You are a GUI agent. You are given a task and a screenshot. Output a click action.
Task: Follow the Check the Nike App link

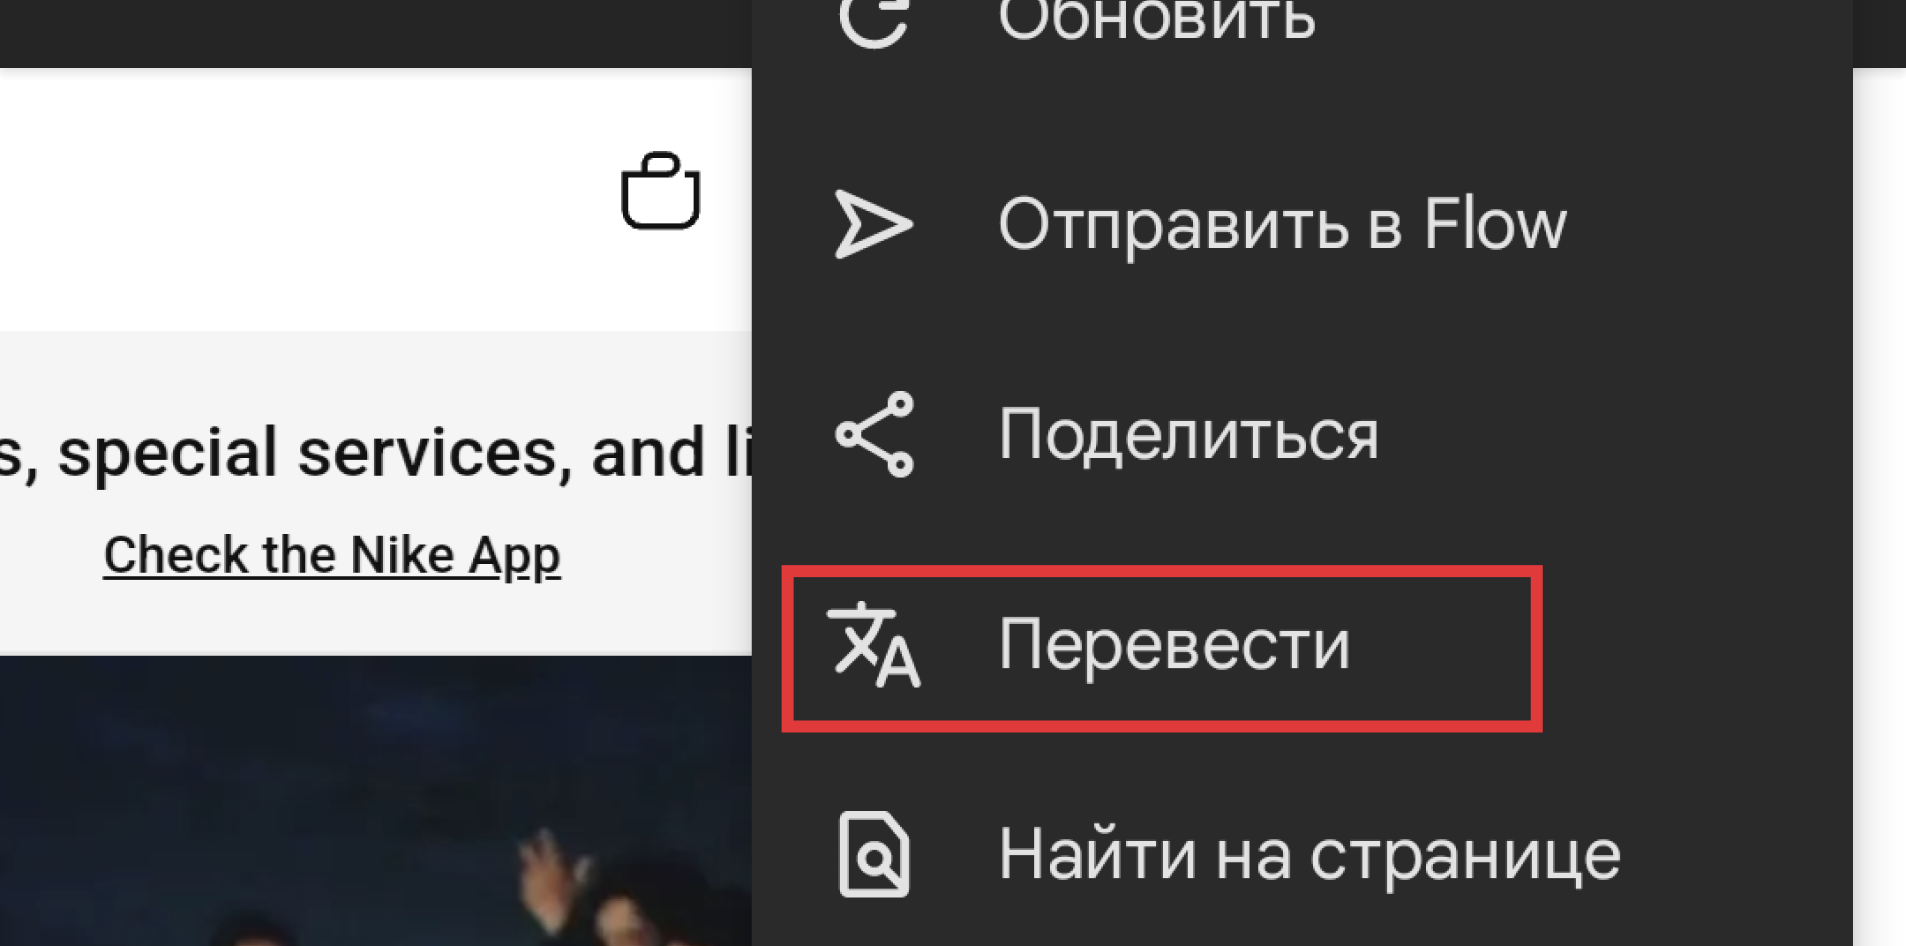(332, 556)
